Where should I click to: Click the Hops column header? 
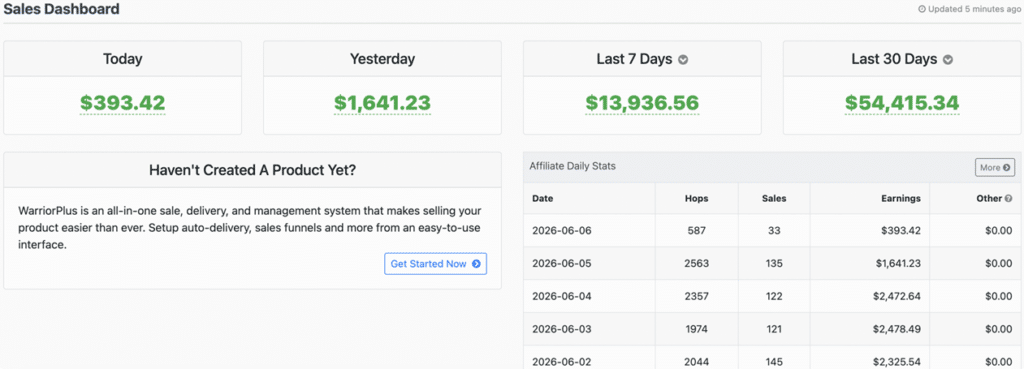tap(697, 199)
